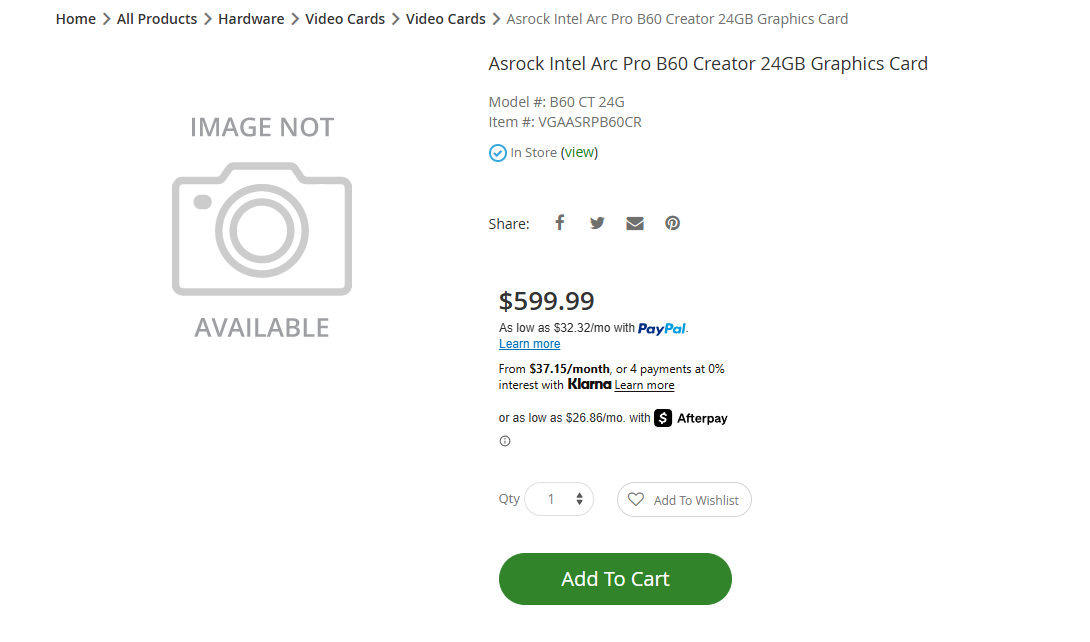Open the payment info tooltip icon

[x=504, y=440]
